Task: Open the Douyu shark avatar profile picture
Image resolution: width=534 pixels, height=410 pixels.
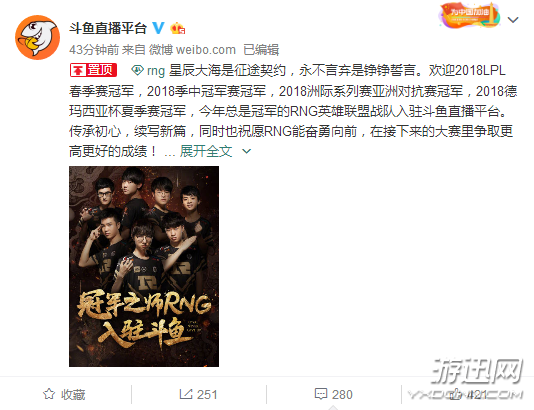Action: pyautogui.click(x=37, y=37)
